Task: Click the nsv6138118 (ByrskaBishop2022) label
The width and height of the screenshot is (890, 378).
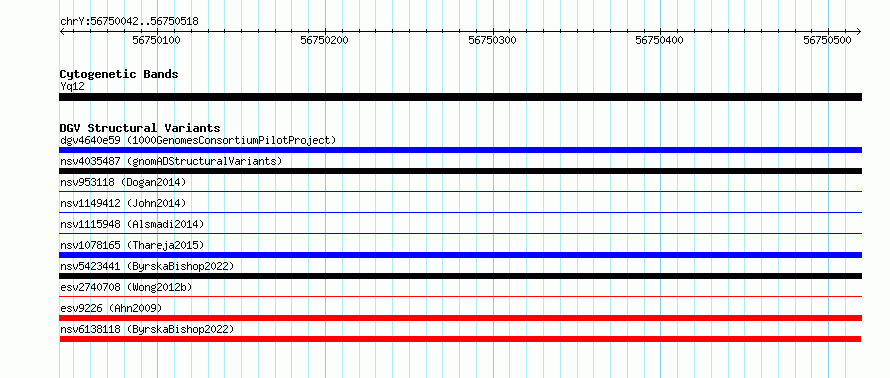Action: 147,329
